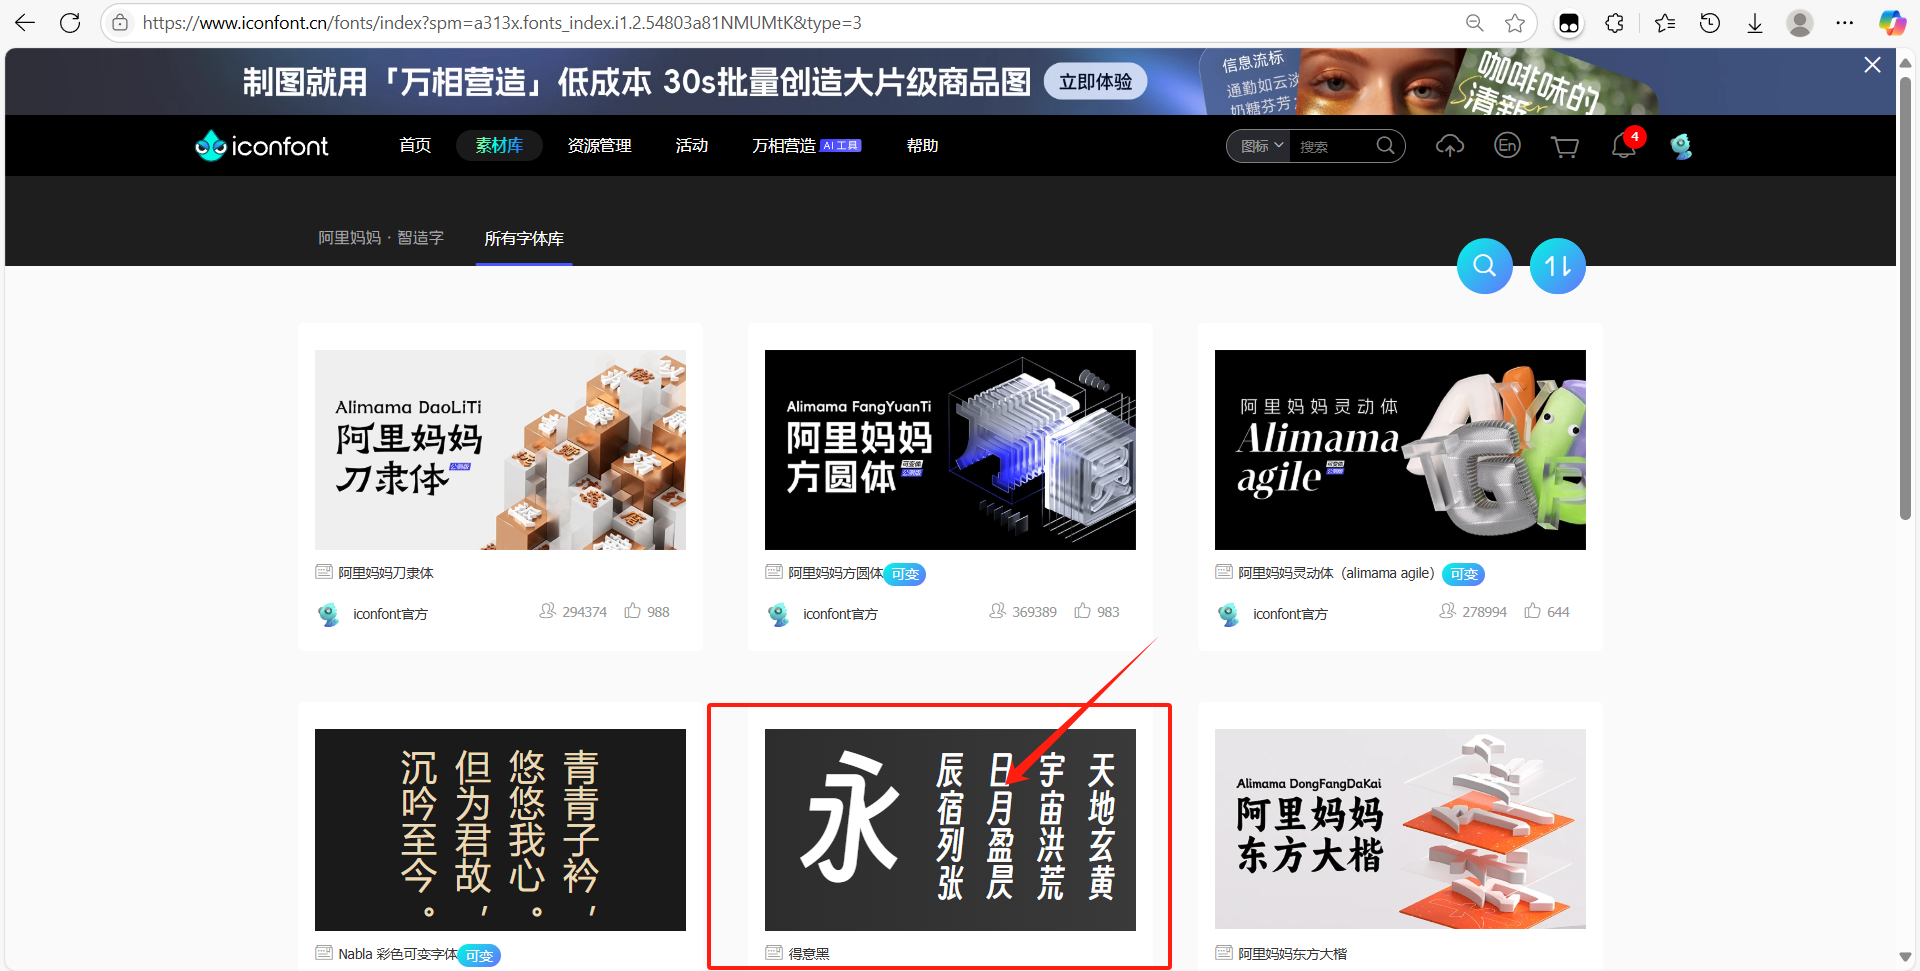Open the browser history icon

[1710, 22]
